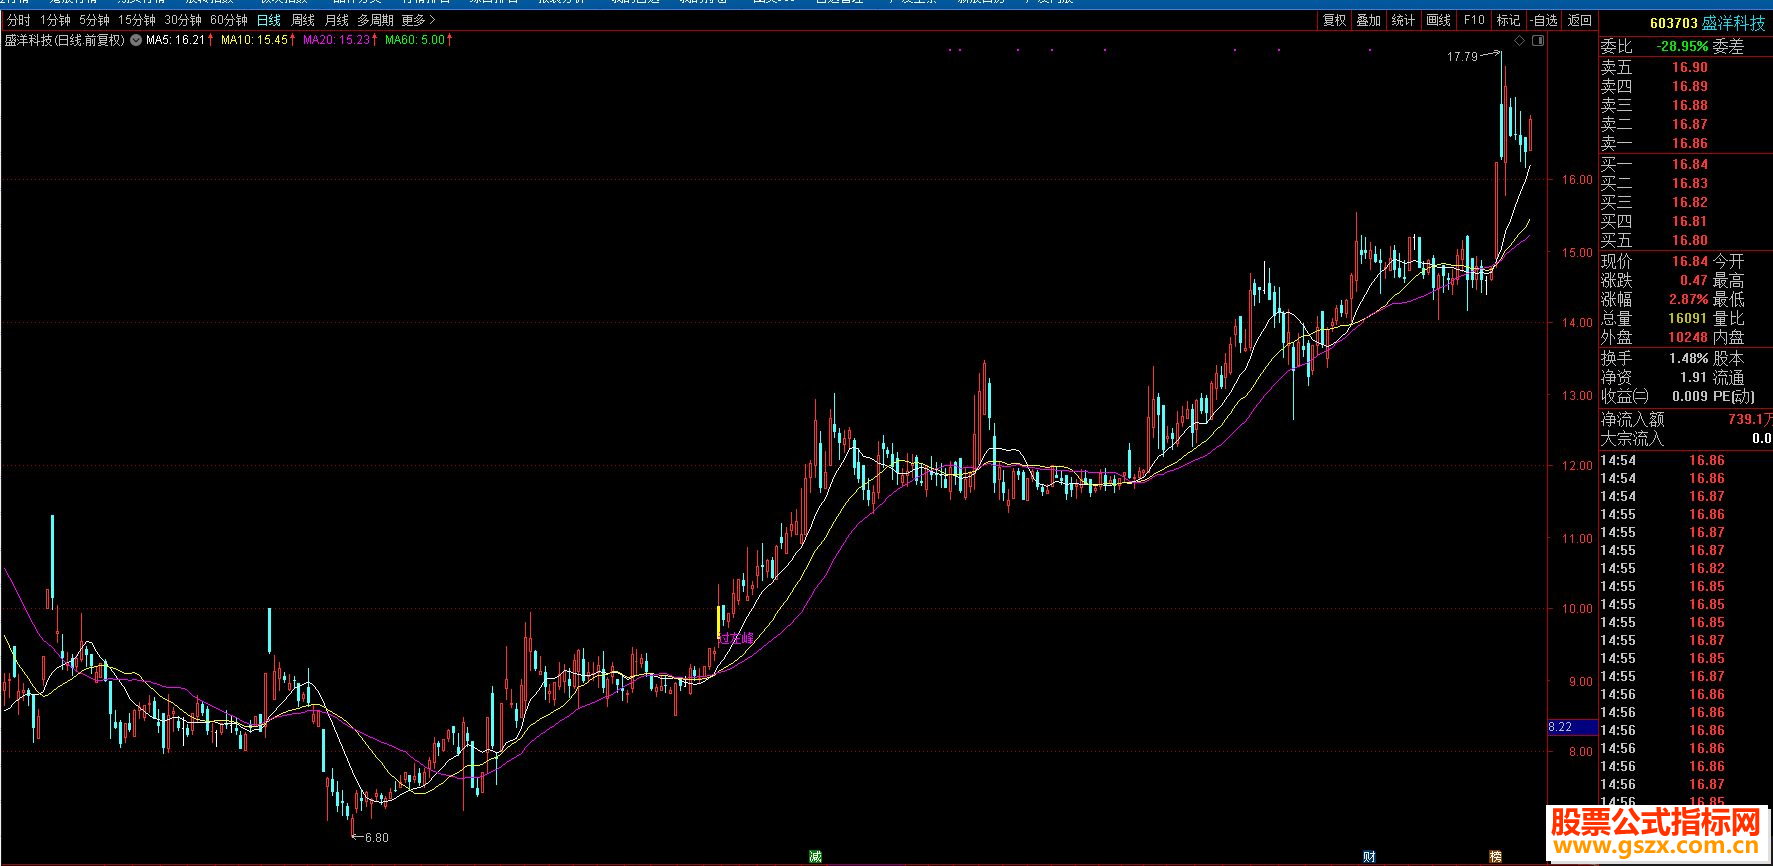The image size is (1773, 866).
Task: Open F10 company info
Action: tap(1474, 20)
